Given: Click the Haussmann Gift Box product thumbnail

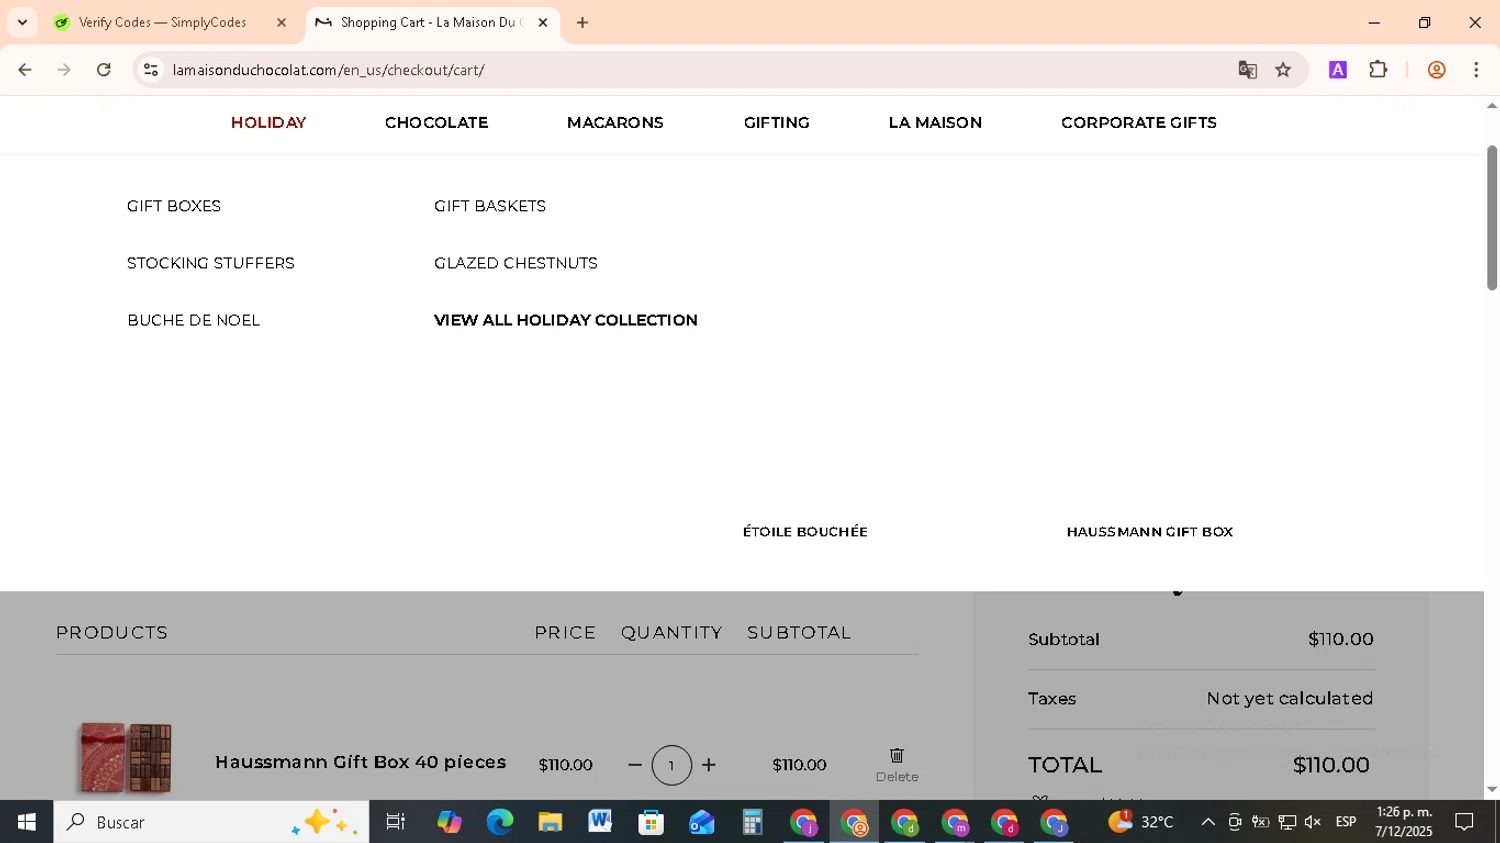Looking at the screenshot, I should coord(126,757).
